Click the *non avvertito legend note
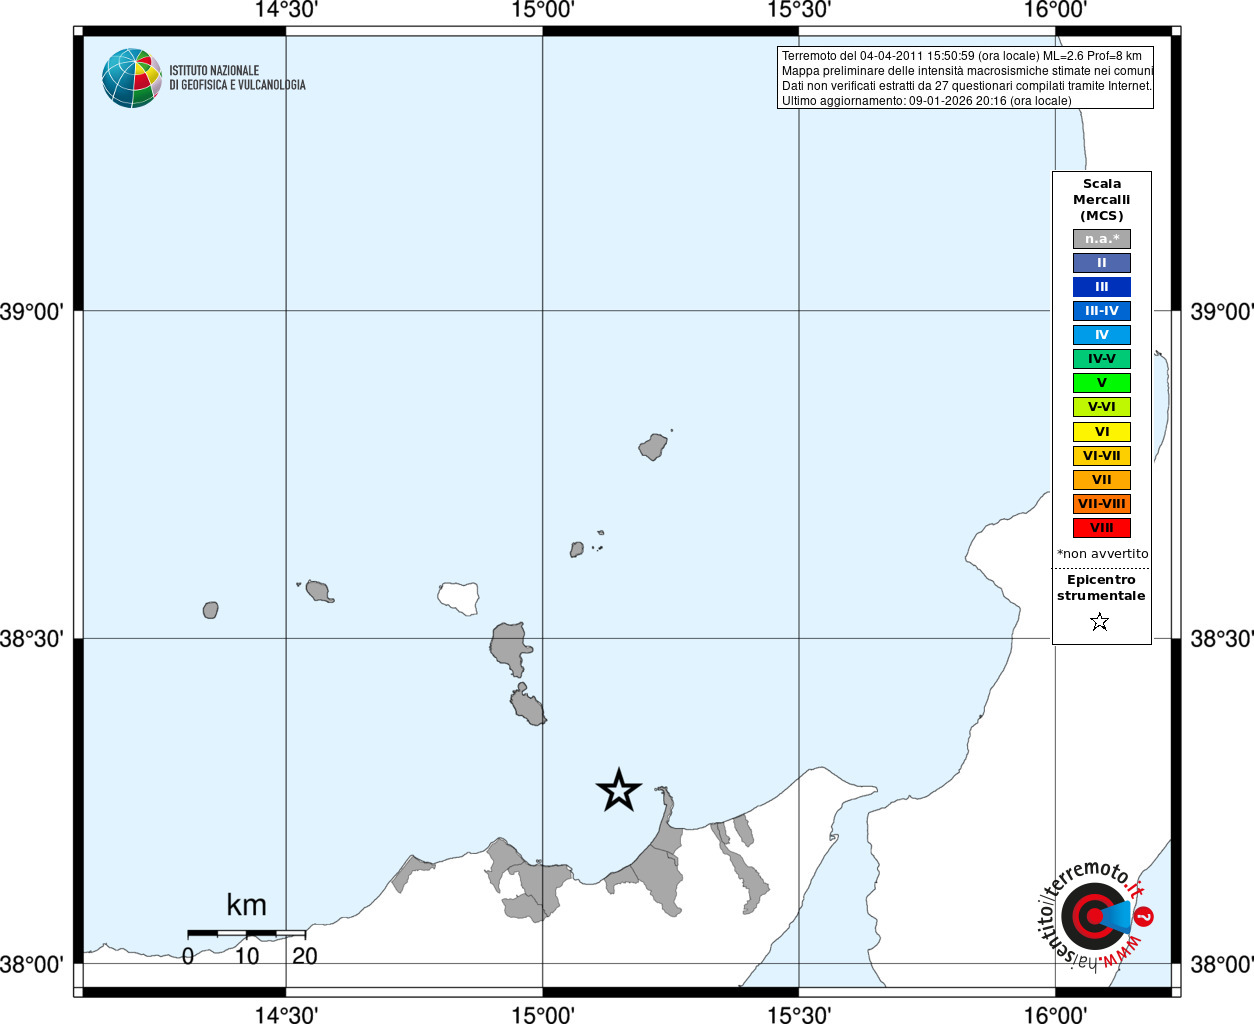The height and width of the screenshot is (1024, 1254). (x=1103, y=554)
